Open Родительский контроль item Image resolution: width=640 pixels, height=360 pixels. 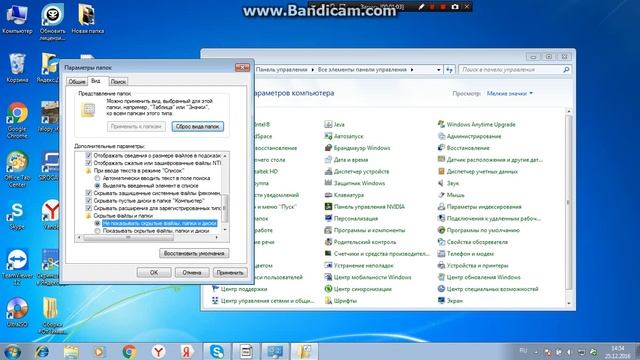360,242
